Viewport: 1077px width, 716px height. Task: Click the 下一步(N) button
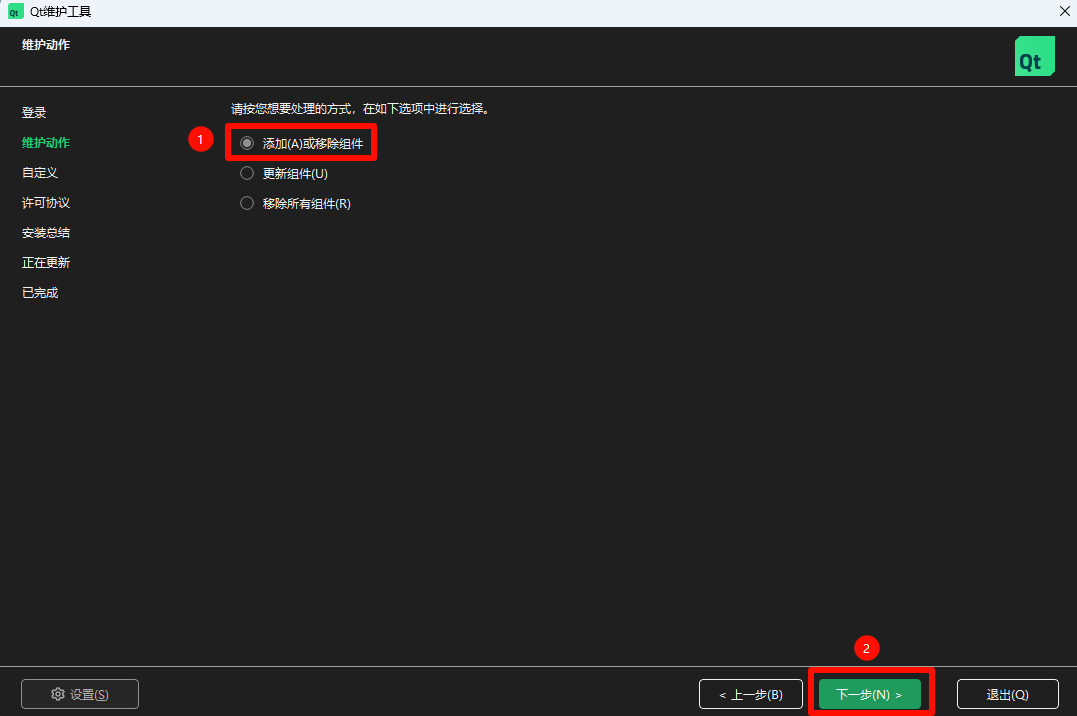(x=869, y=694)
